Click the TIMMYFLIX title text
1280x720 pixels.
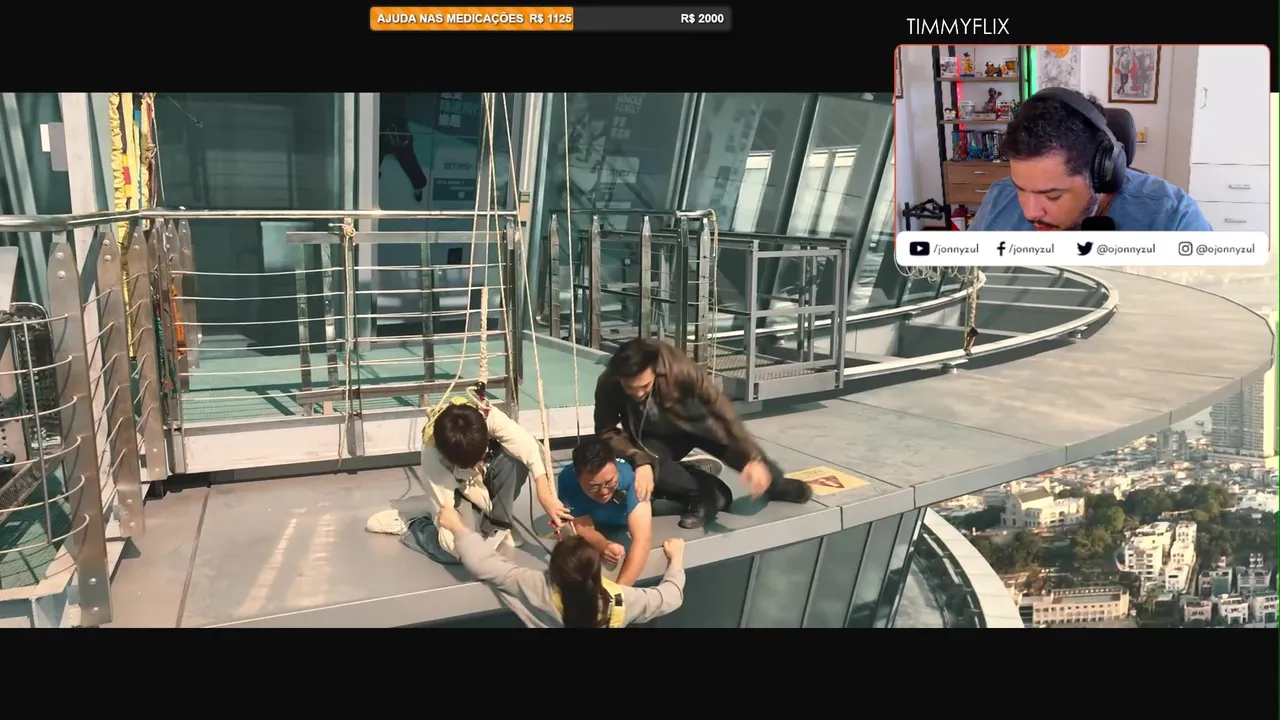(957, 27)
